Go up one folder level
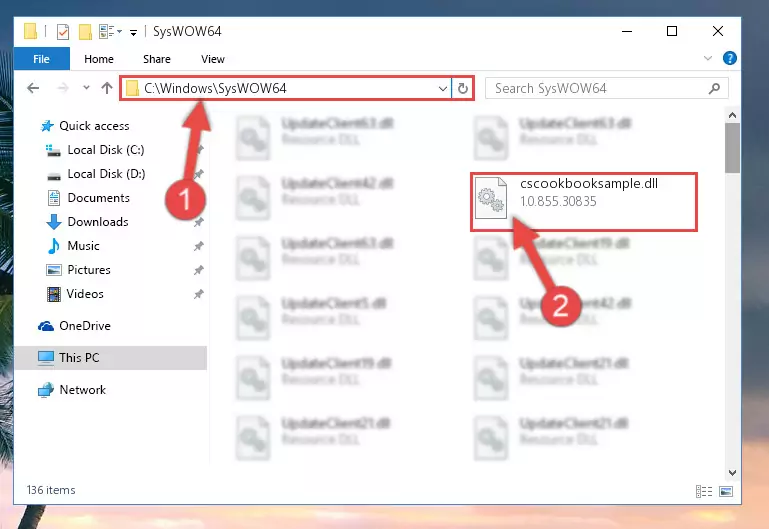Screen dimensions: 769x529 tap(107, 88)
